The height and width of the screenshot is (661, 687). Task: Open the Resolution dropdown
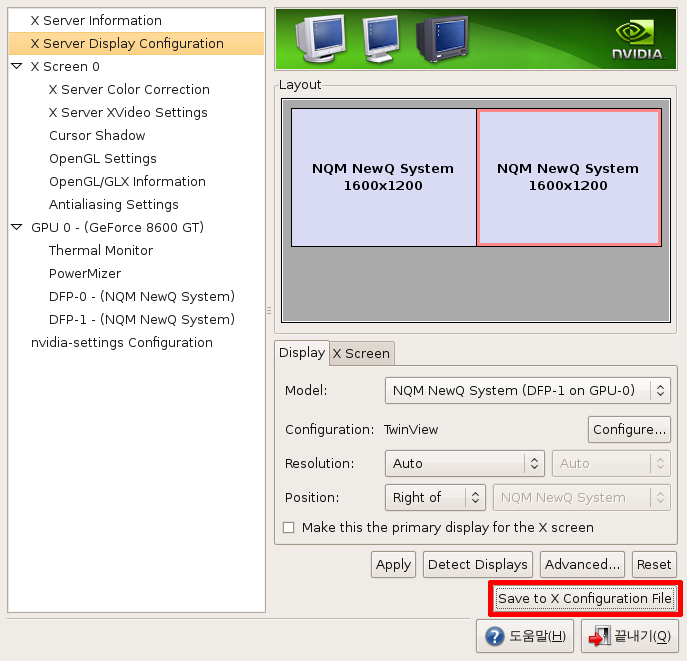(464, 463)
